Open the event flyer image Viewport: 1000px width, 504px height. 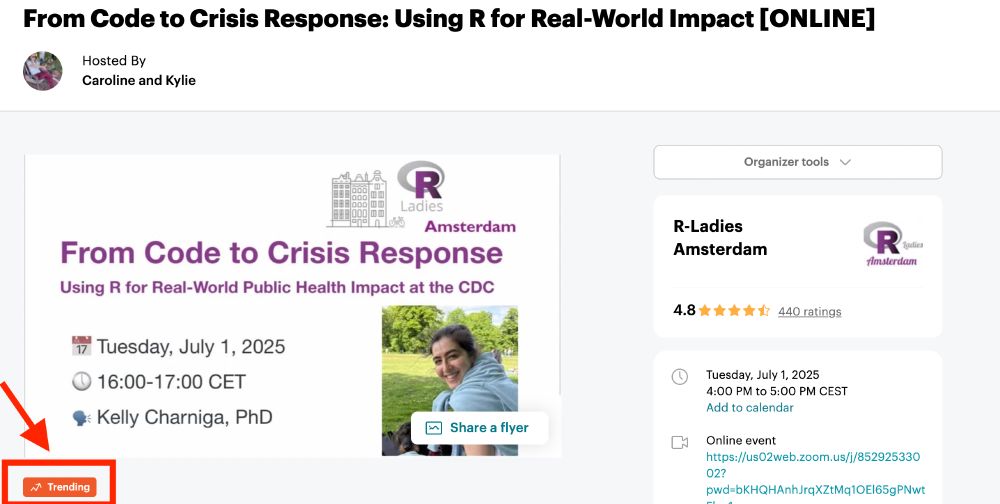(x=293, y=306)
